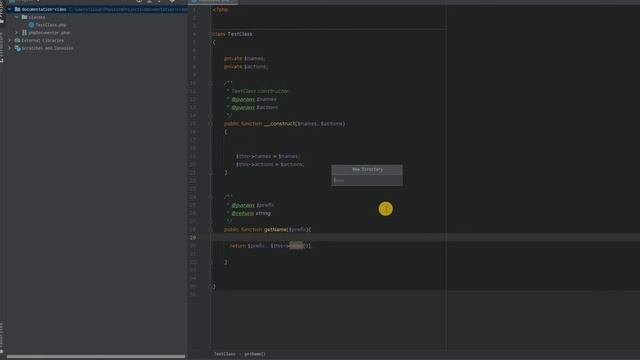
Task: Focus the New Directory name field
Action: [367, 180]
